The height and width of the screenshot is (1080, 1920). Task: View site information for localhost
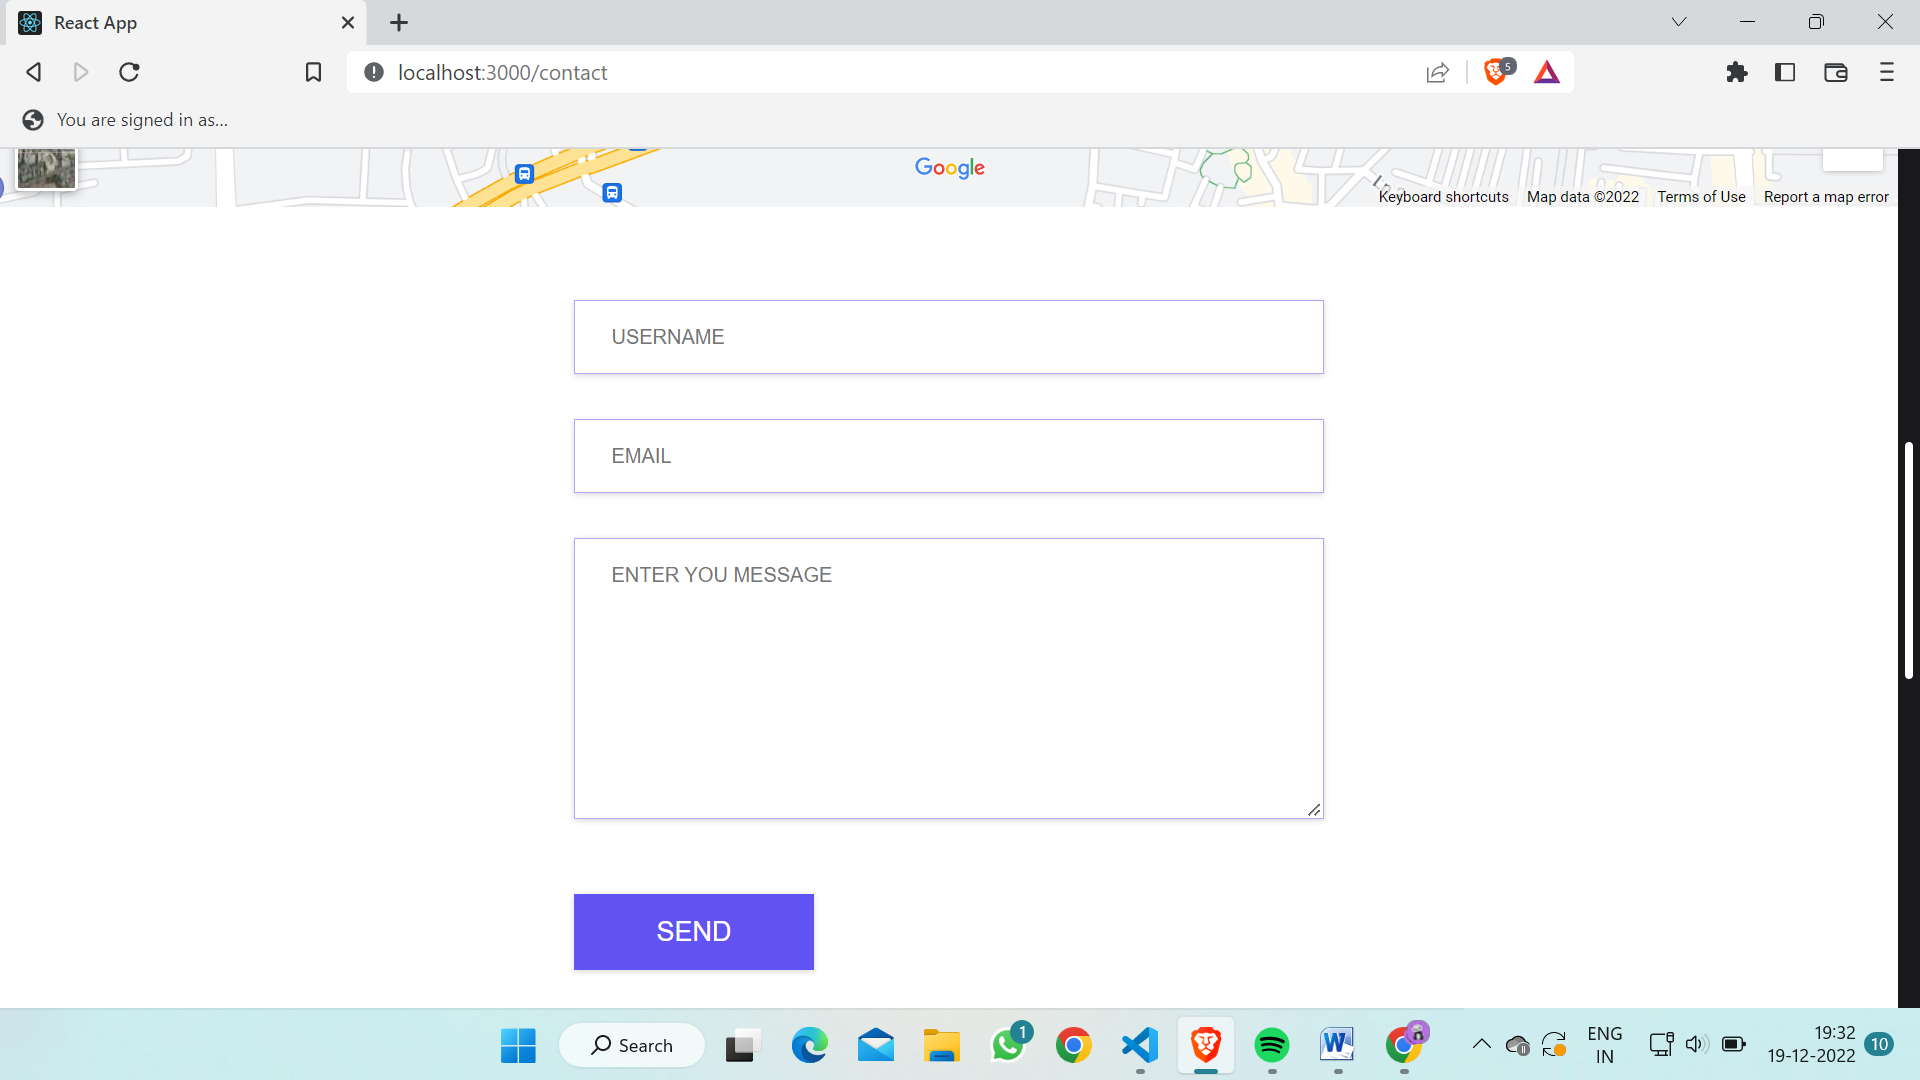(372, 72)
